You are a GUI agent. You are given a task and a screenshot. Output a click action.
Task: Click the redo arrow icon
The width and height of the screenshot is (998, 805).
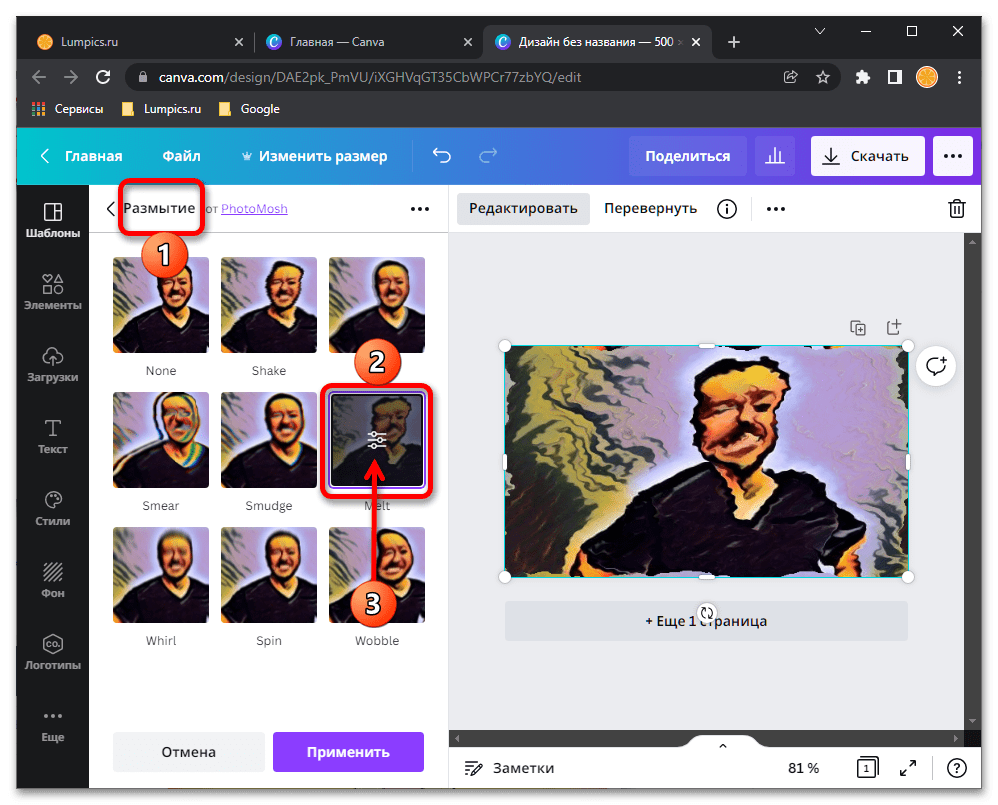(488, 156)
